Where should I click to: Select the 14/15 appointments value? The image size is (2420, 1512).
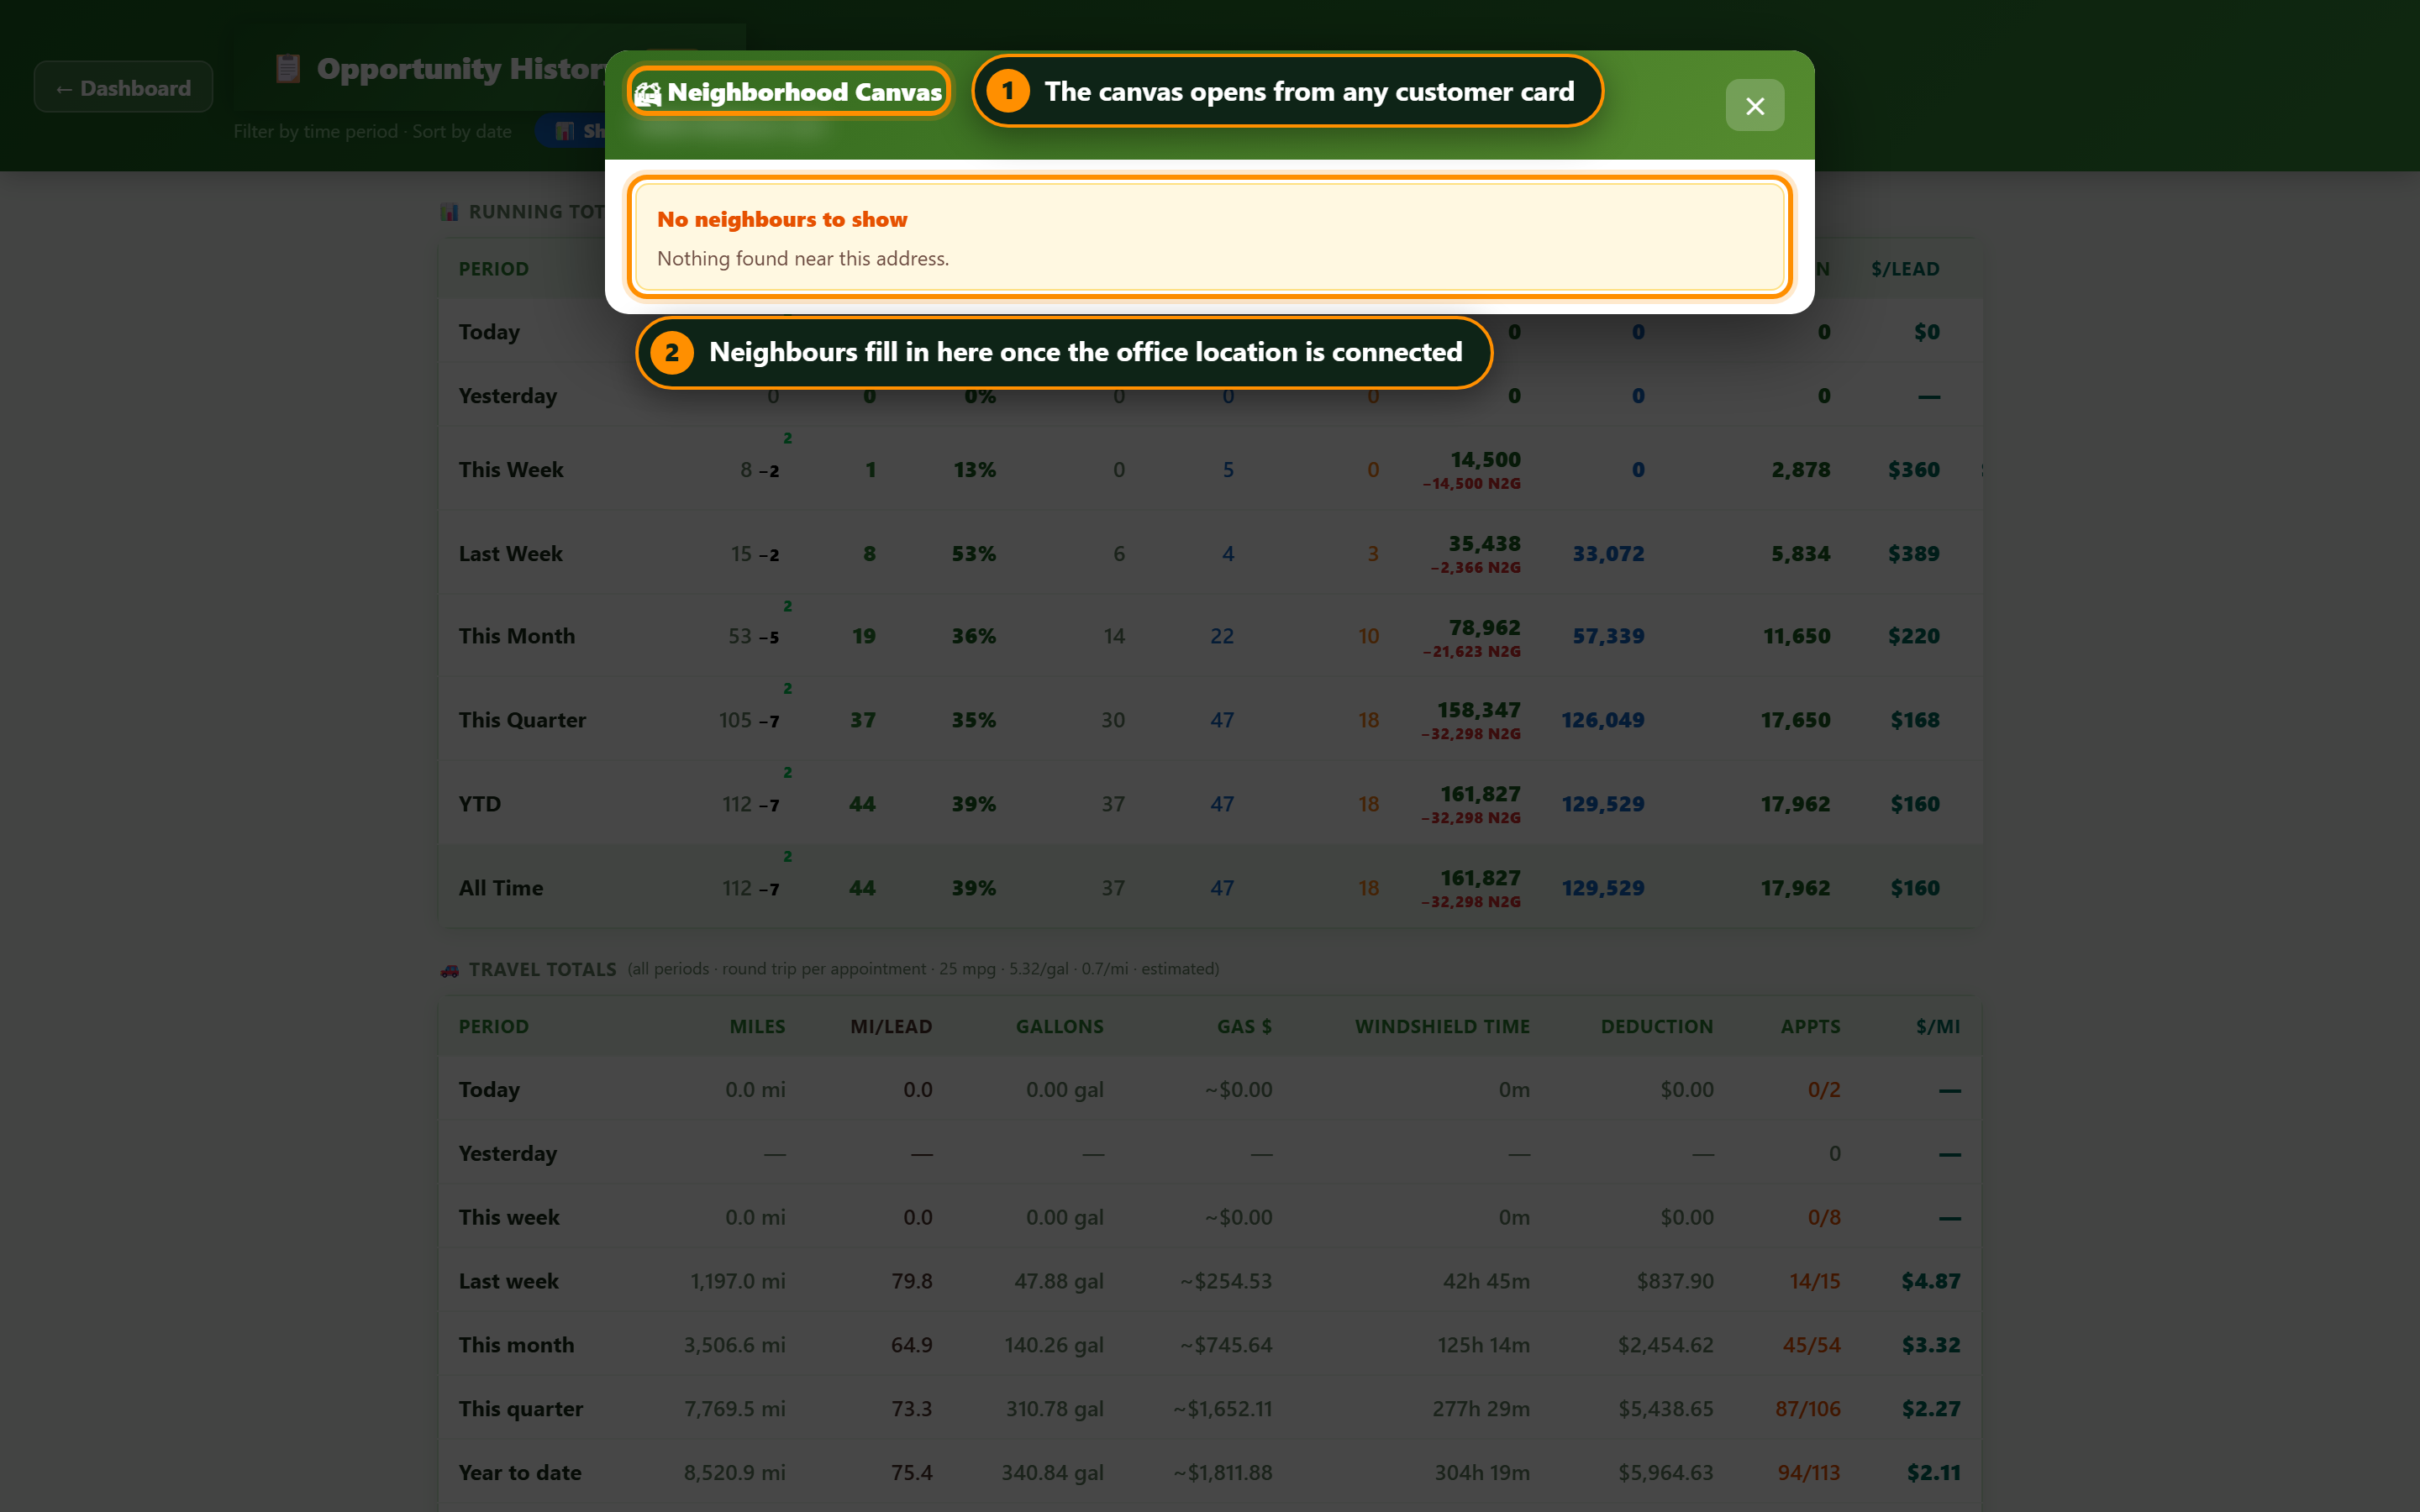click(1814, 1280)
